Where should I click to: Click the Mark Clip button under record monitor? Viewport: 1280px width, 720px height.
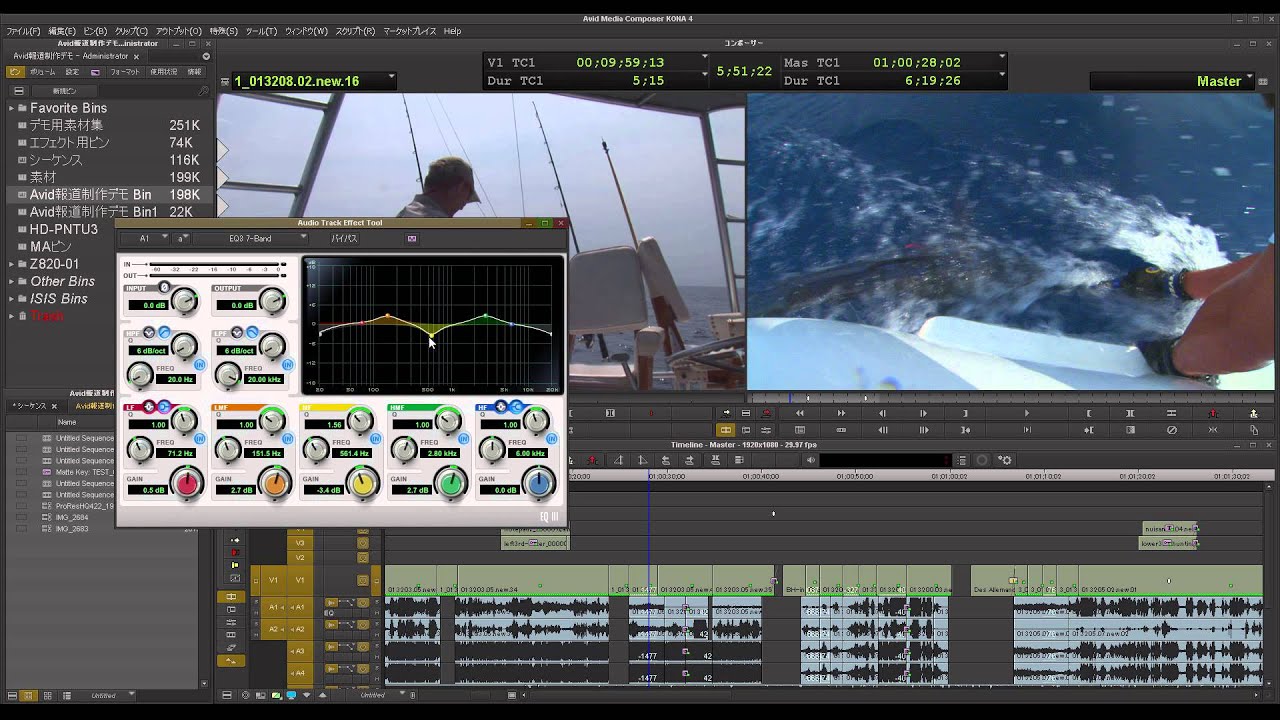(1130, 413)
